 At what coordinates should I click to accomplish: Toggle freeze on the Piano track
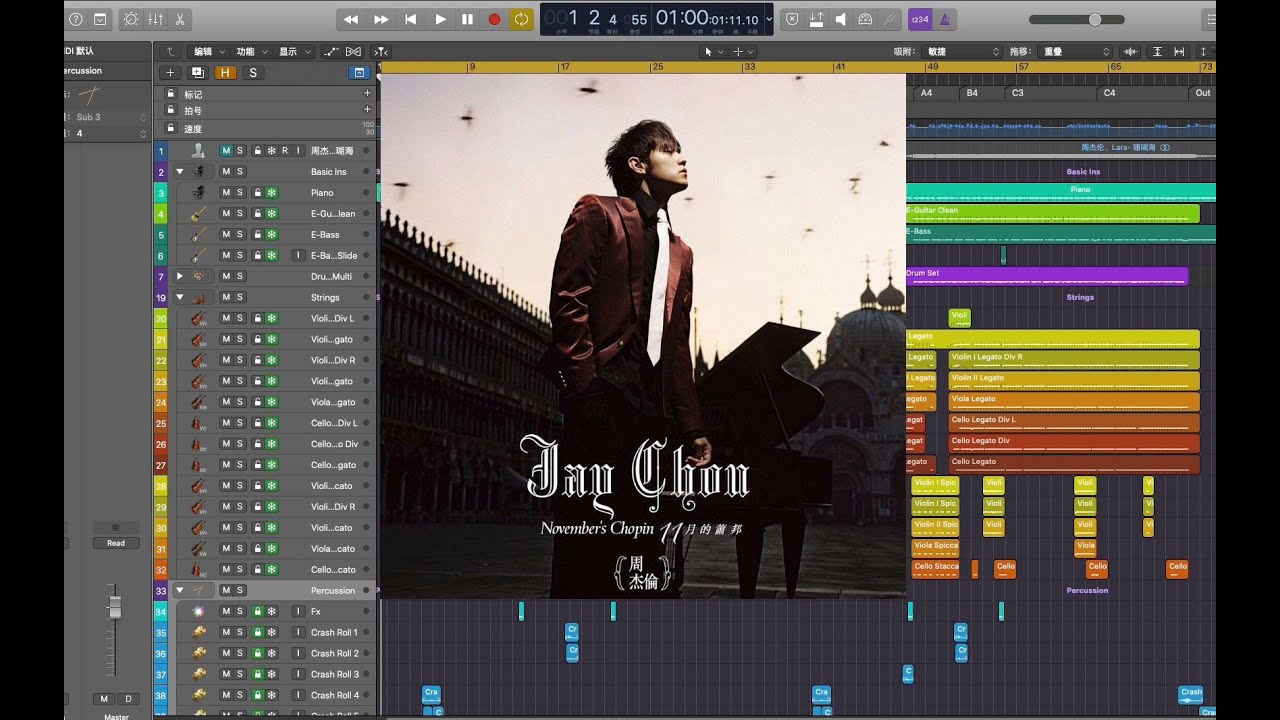(x=272, y=192)
